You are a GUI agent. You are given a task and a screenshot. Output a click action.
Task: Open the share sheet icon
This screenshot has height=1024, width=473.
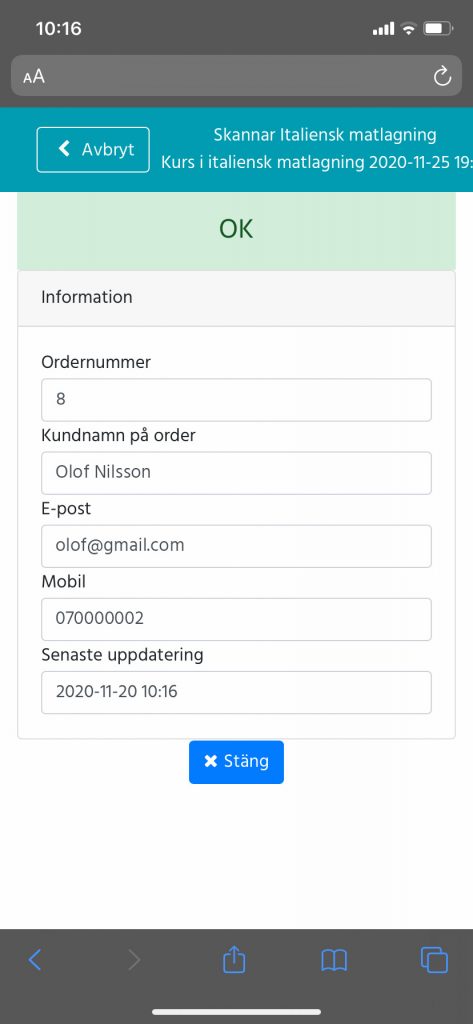(x=234, y=959)
